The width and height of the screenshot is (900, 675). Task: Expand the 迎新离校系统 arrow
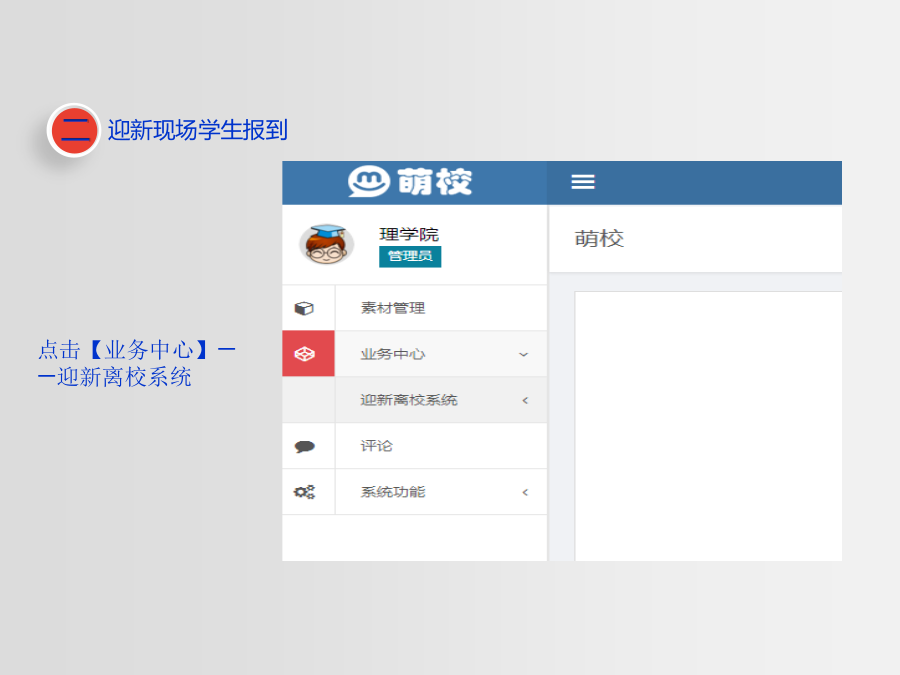tap(525, 401)
